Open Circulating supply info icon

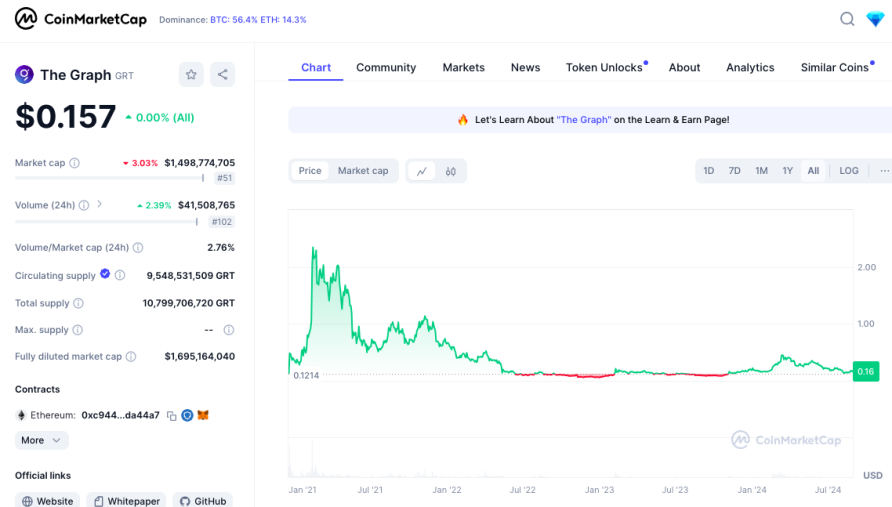119,275
